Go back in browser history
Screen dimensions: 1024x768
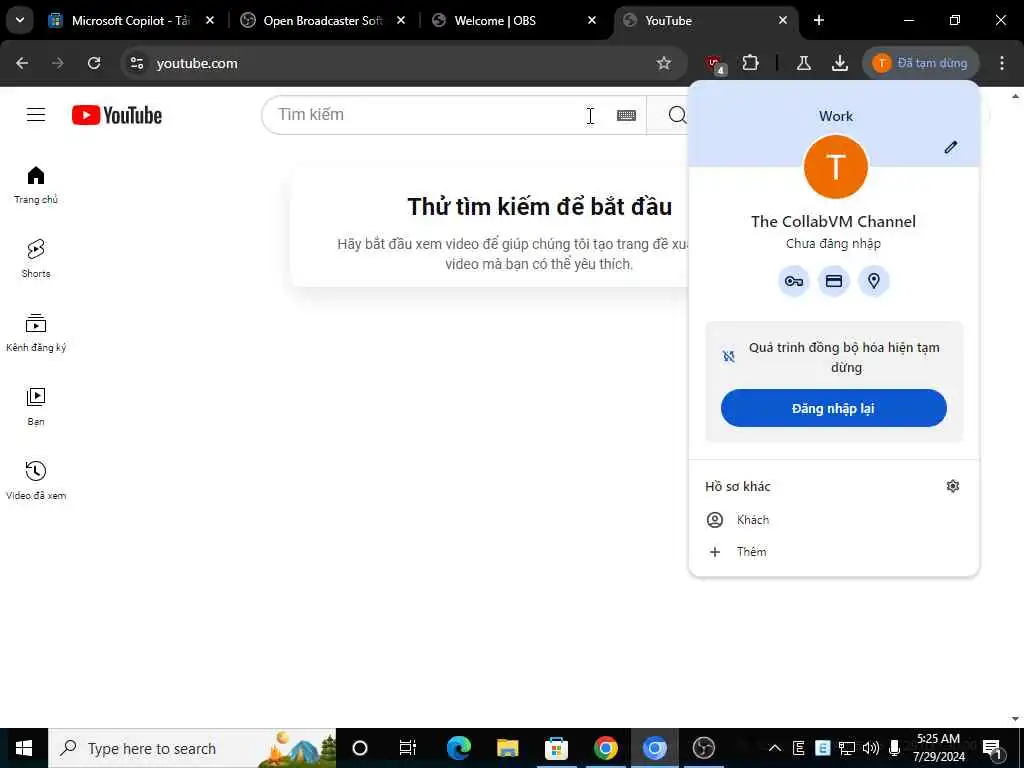pos(22,63)
